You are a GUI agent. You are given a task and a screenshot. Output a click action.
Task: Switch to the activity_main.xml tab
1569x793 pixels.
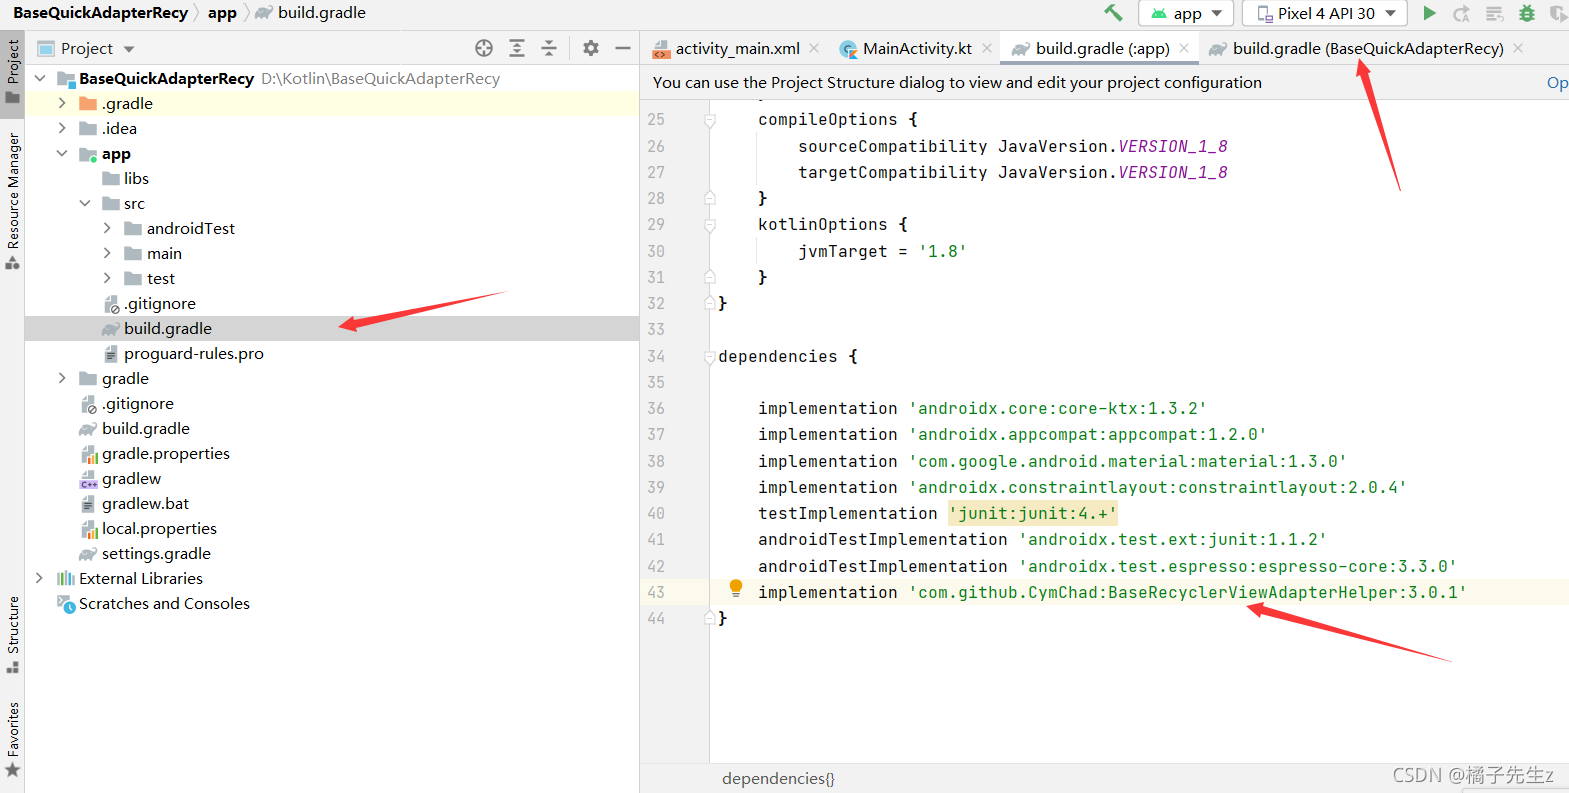coord(737,48)
